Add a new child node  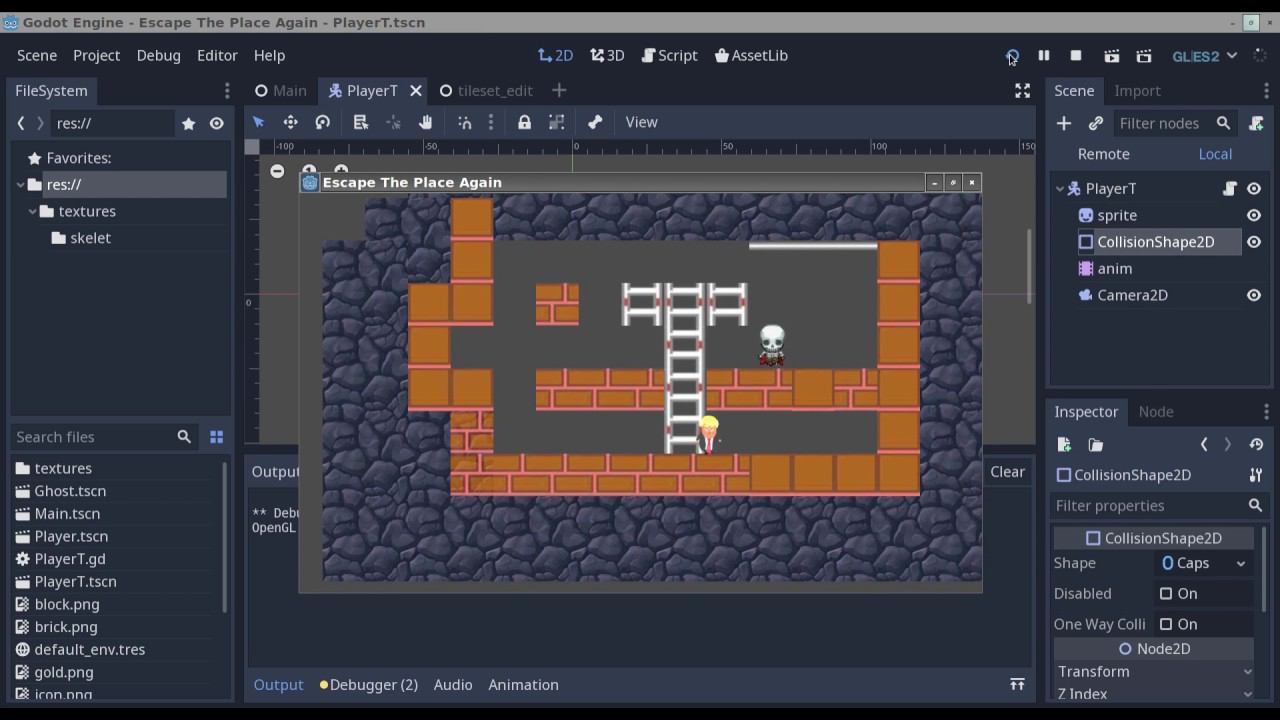(x=1064, y=123)
